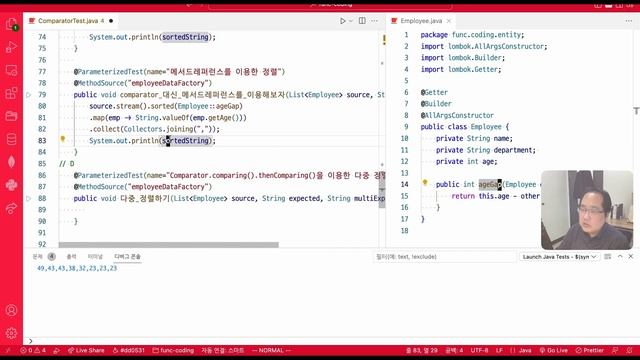
Task: Click the func-coding project status item
Action: pyautogui.click(x=173, y=350)
